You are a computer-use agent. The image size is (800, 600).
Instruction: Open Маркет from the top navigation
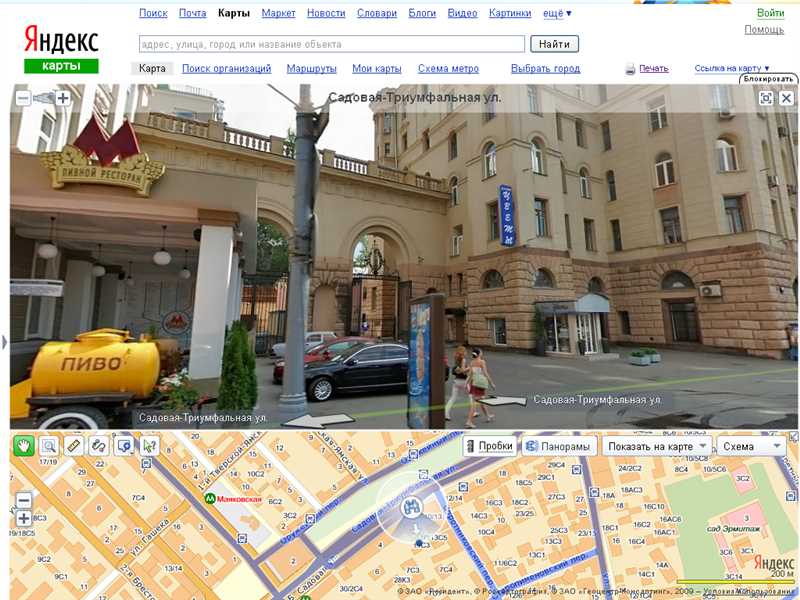click(278, 13)
